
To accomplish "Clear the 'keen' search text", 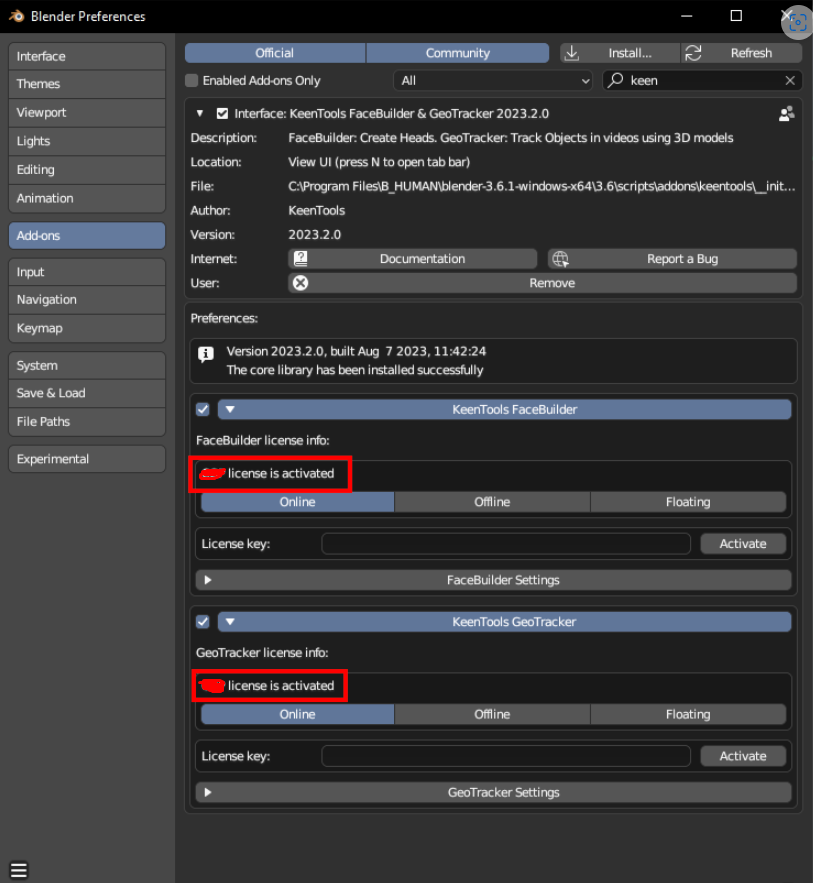I will 790,81.
